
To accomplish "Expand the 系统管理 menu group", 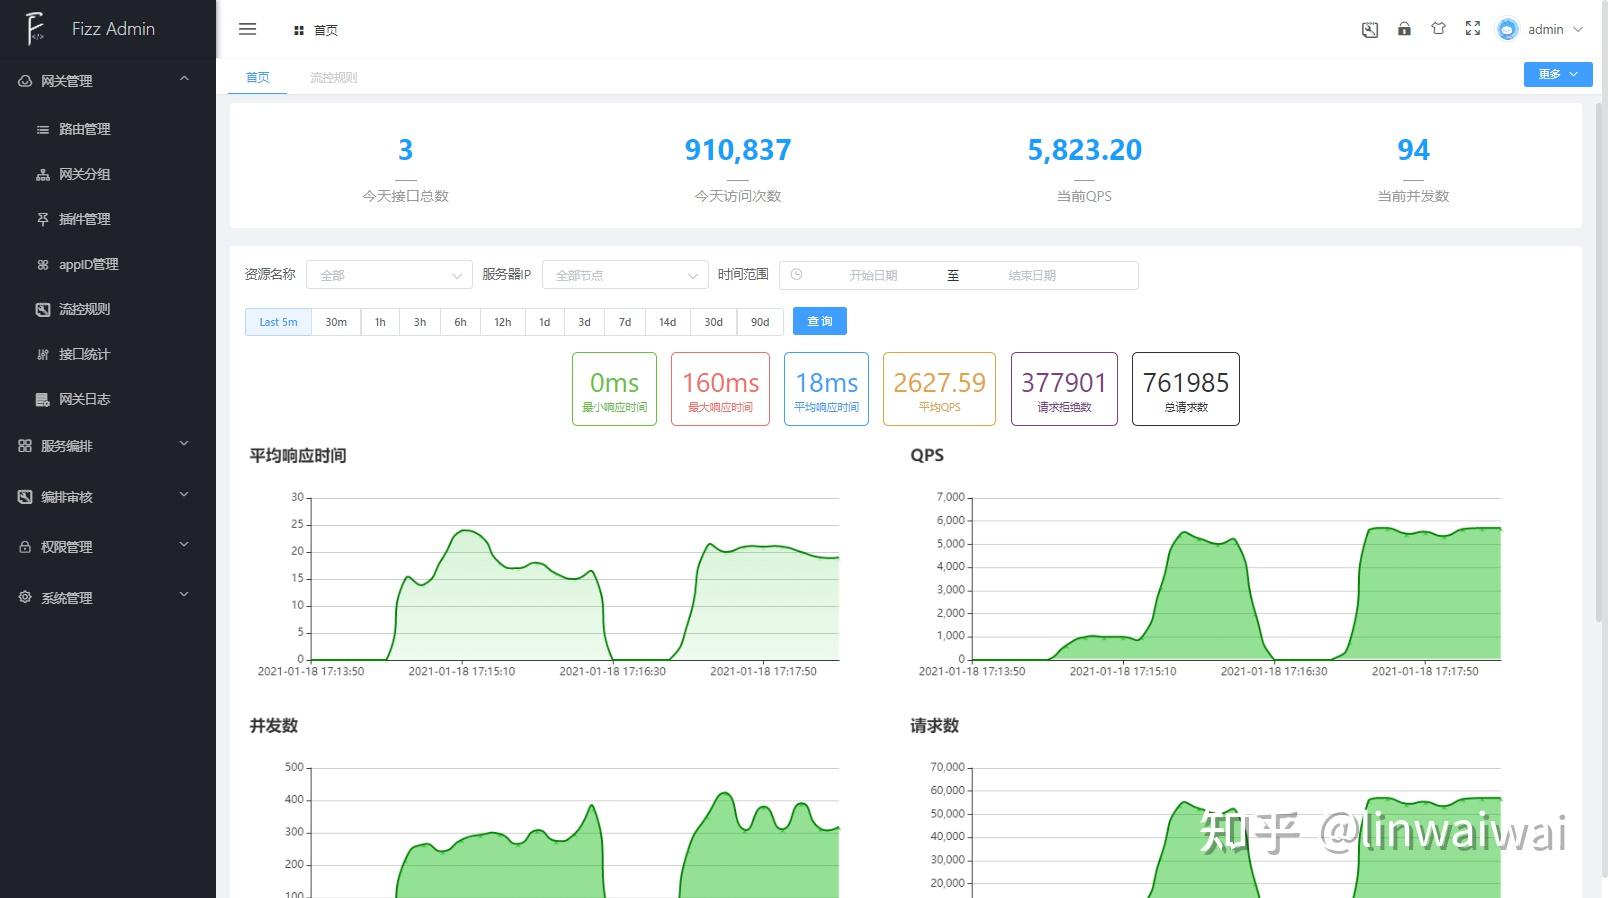I will click(x=108, y=598).
